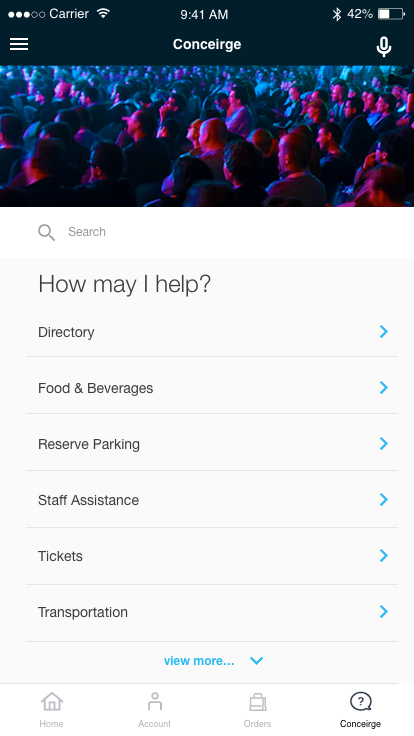This screenshot has height=736, width=414.
Task: Go to the Home tab icon
Action: pyautogui.click(x=52, y=702)
